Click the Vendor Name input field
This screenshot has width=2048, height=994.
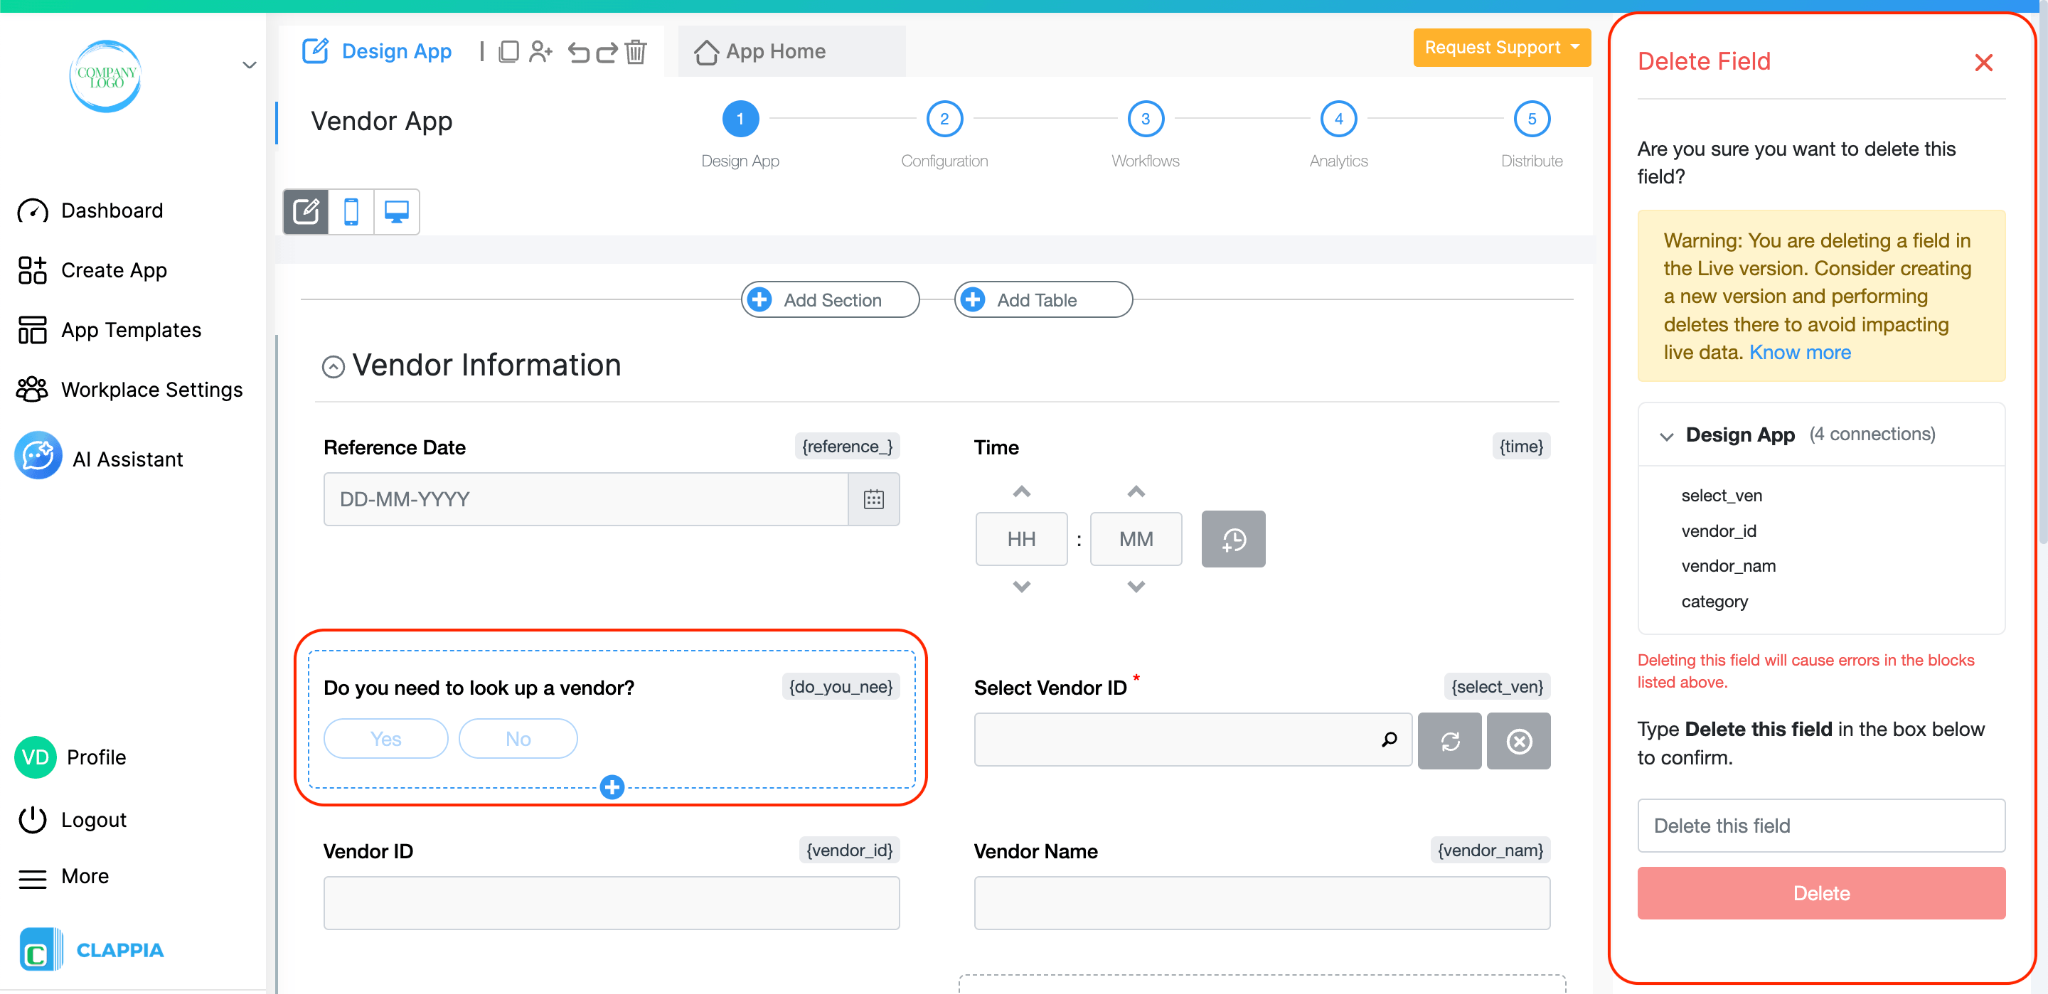(1262, 903)
